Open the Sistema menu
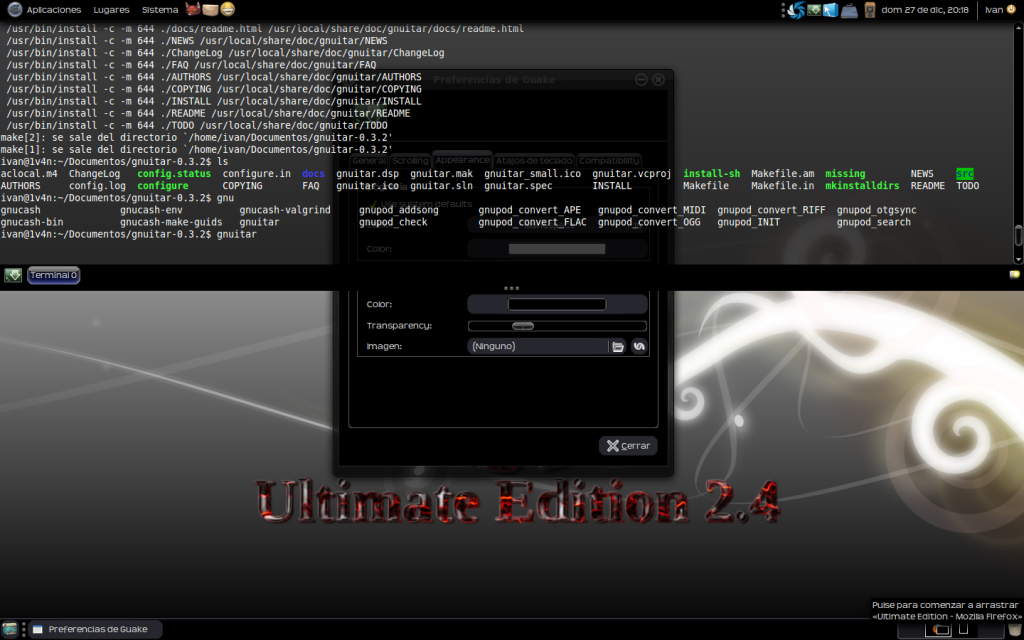Screen dimensions: 1024x640 pos(160,10)
